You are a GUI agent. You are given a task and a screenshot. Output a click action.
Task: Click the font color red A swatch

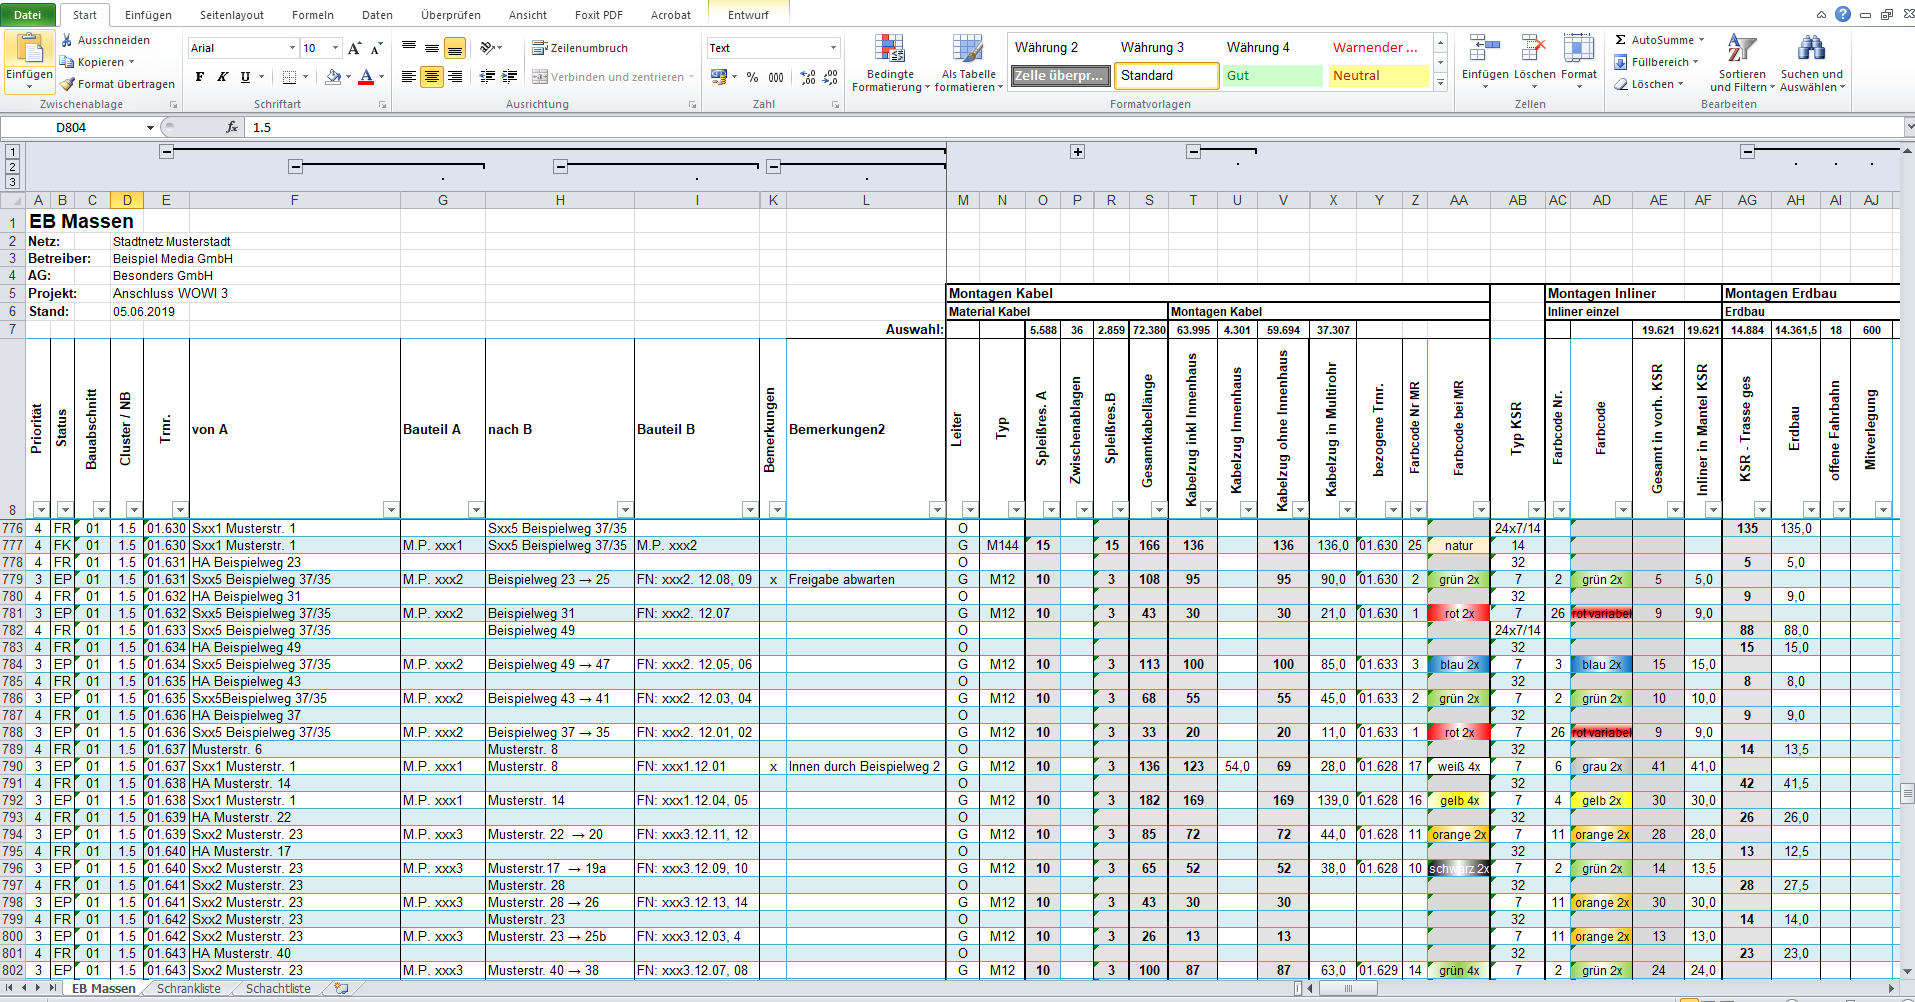(x=366, y=77)
